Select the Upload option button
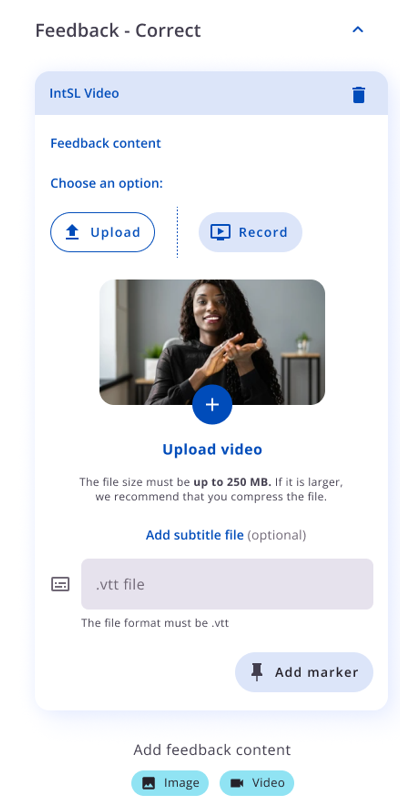The image size is (400, 798). coord(102,232)
